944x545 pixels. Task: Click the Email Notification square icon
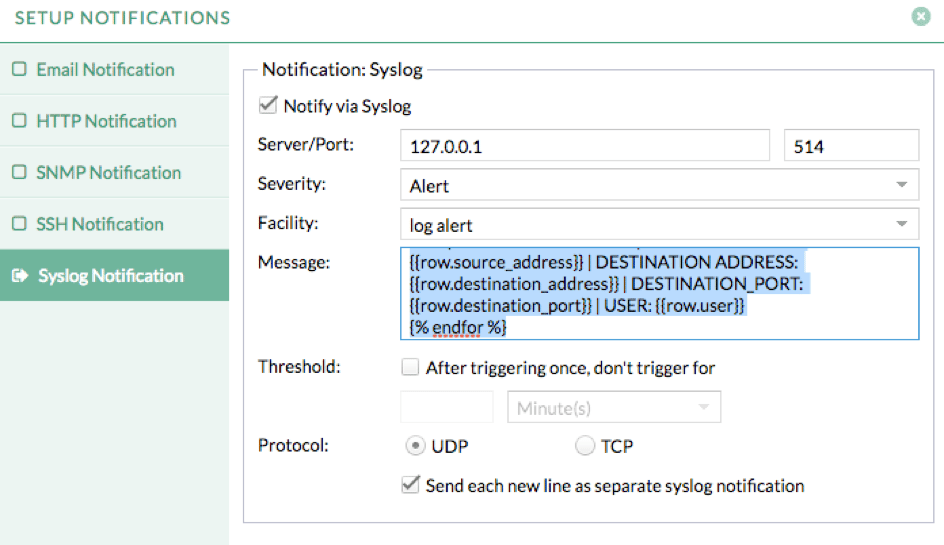(x=19, y=70)
